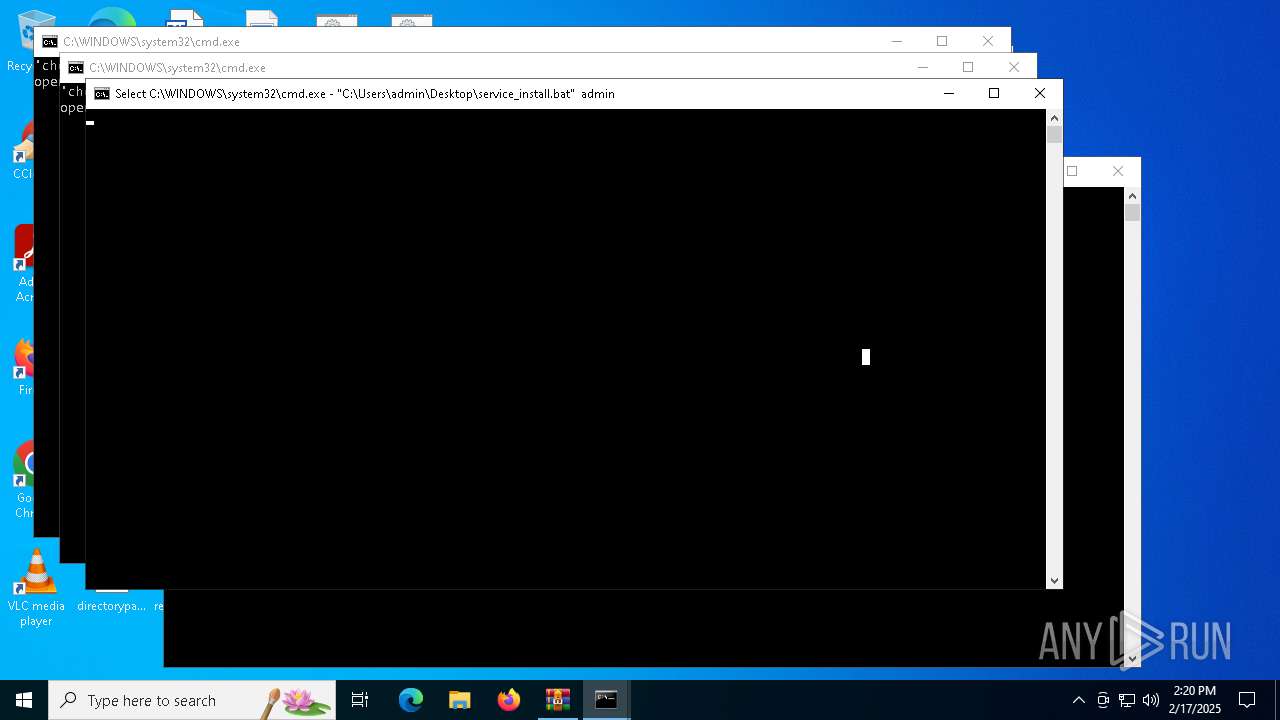This screenshot has height=720, width=1280.
Task: Open File Explorer from the taskbar
Action: coord(460,700)
